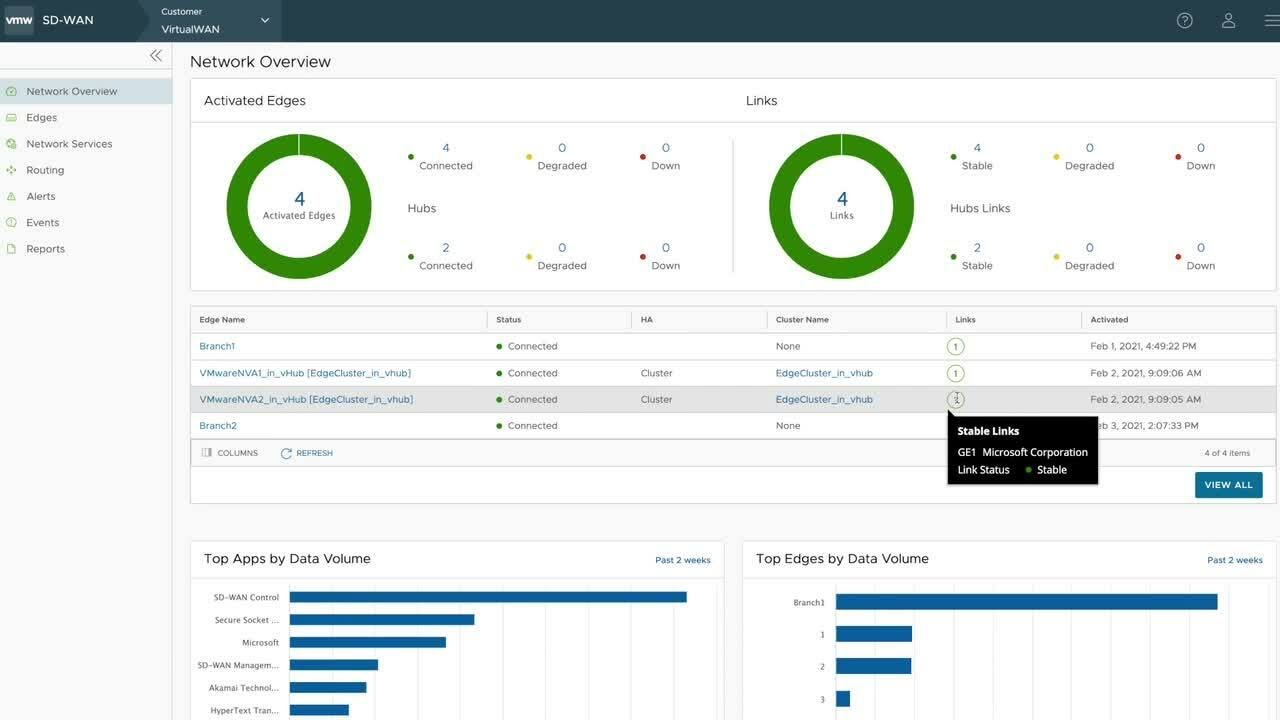The width and height of the screenshot is (1280, 720).
Task: Collapse the sidebar with double-chevron icon
Action: 156,56
